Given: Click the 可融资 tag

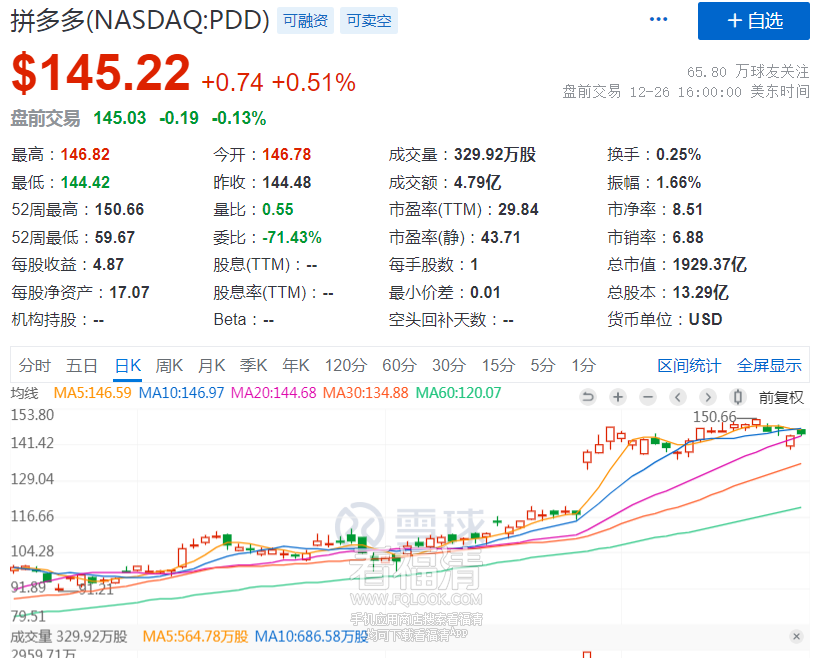Looking at the screenshot, I should [x=305, y=21].
